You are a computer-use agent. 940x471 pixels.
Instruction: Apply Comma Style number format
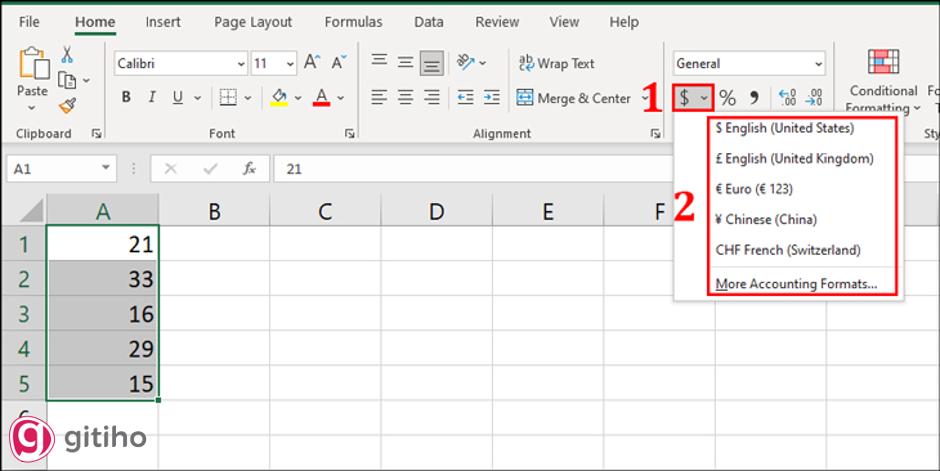(754, 98)
